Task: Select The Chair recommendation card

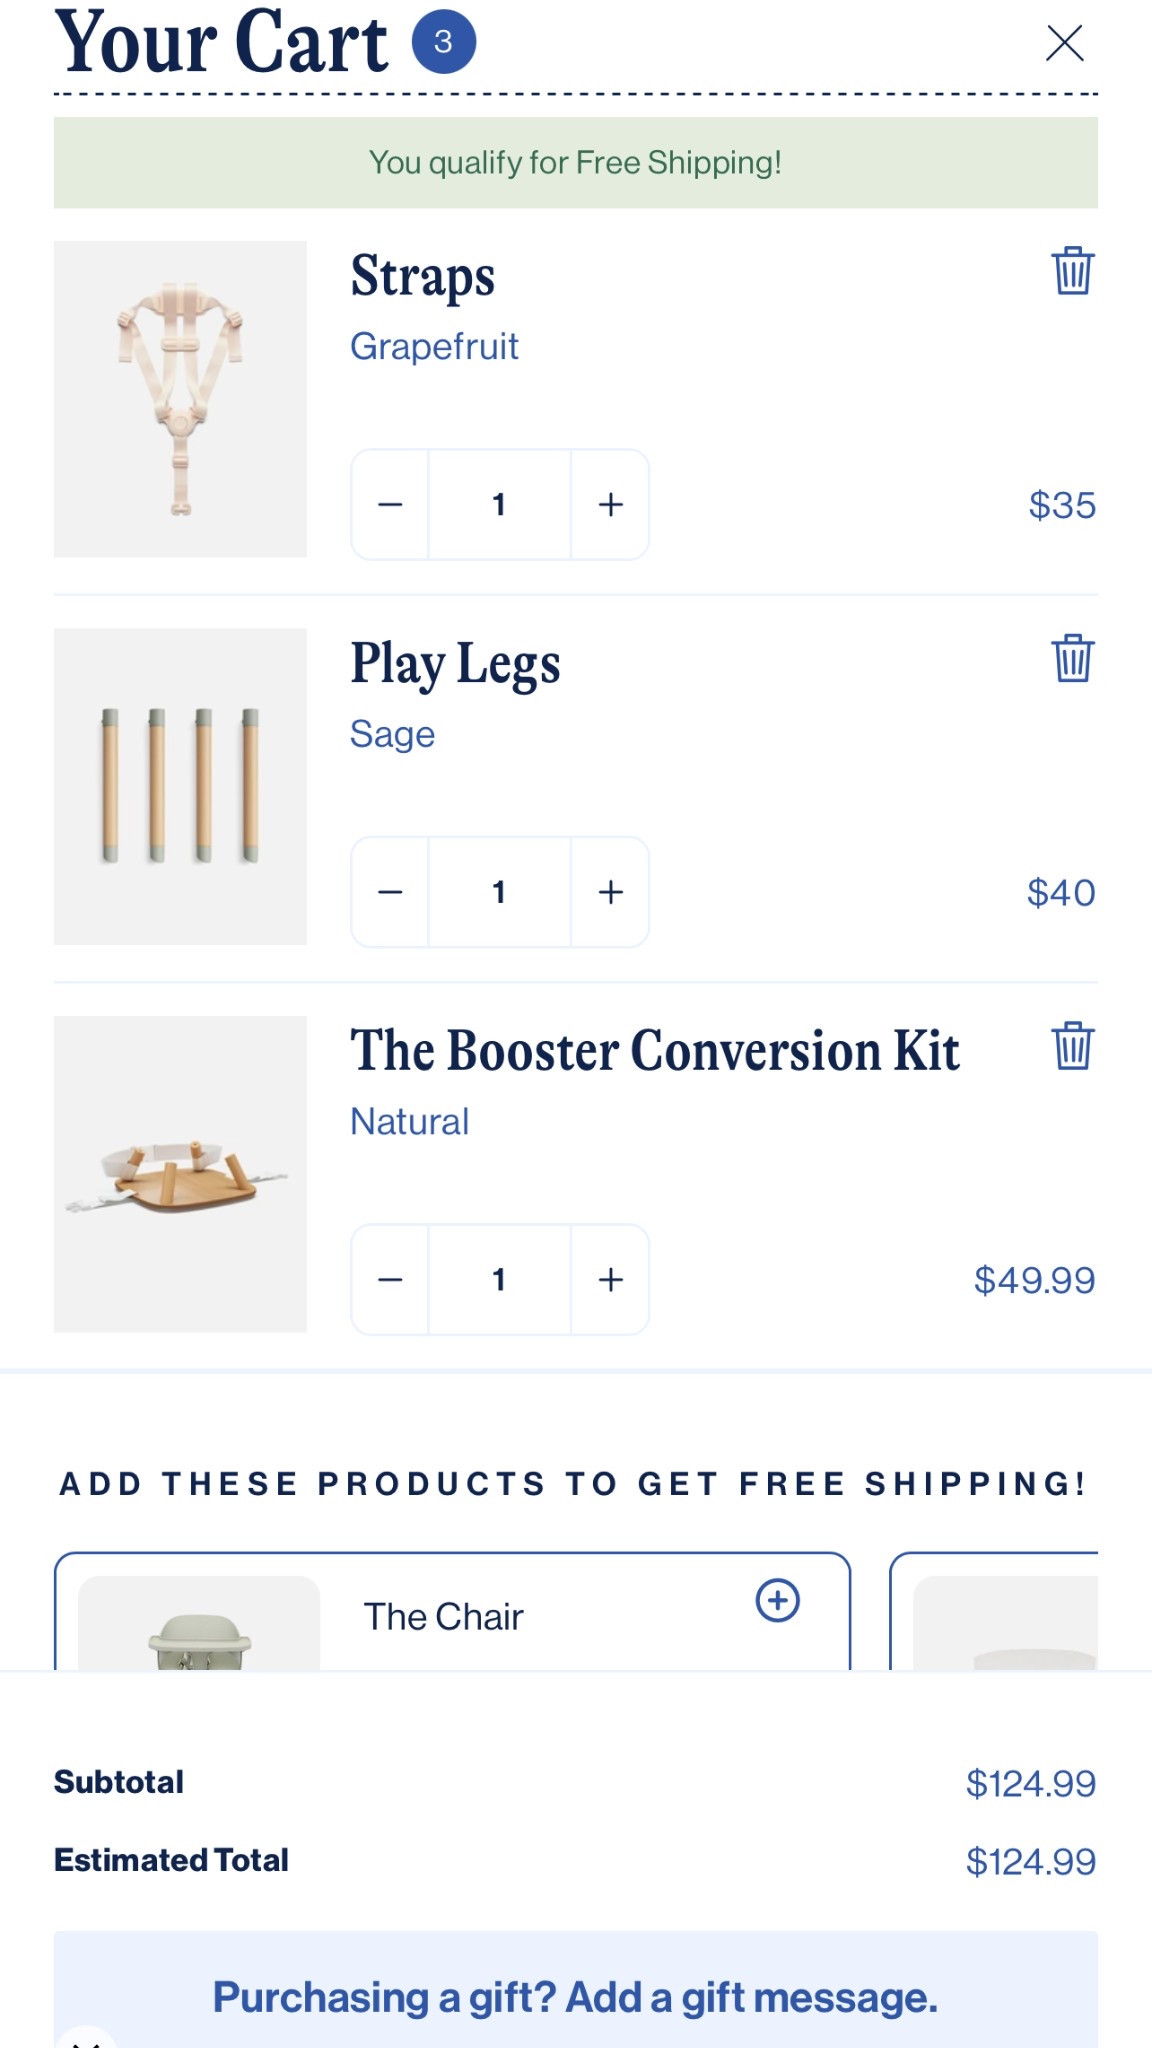Action: click(445, 1617)
